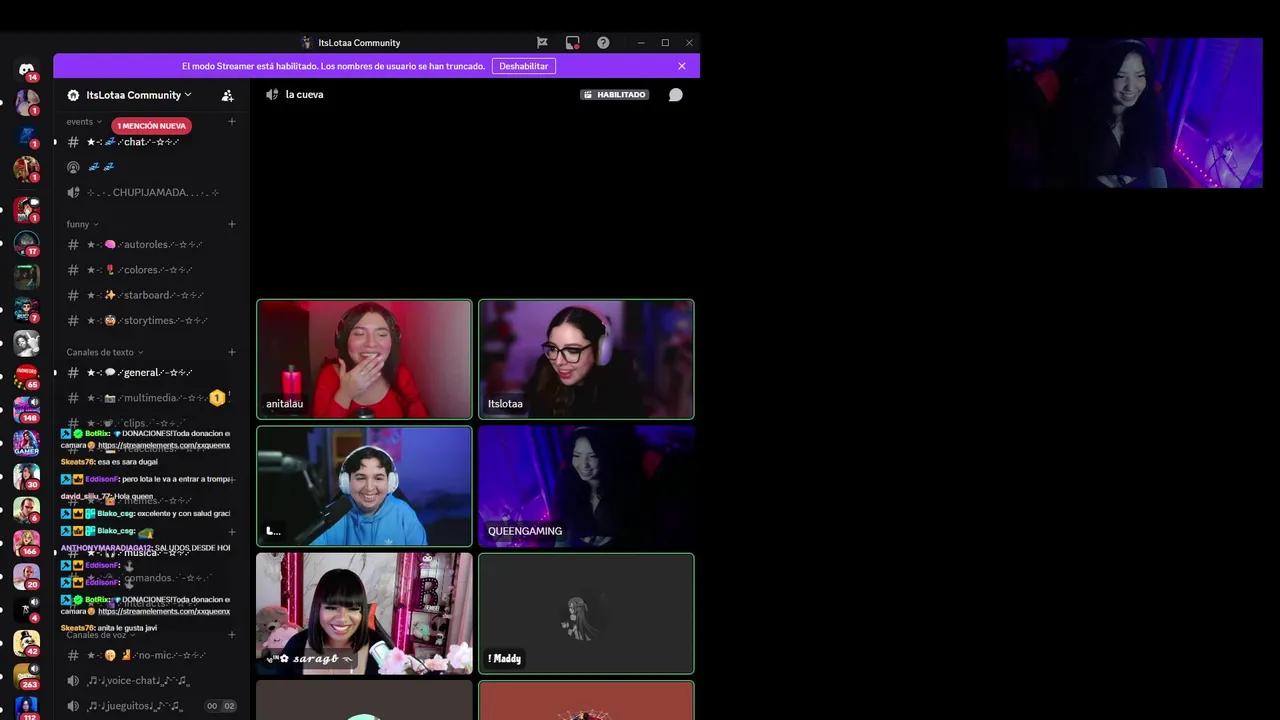Viewport: 1280px width, 720px height.
Task: Select the server icon with badge 17
Action: coord(27,243)
